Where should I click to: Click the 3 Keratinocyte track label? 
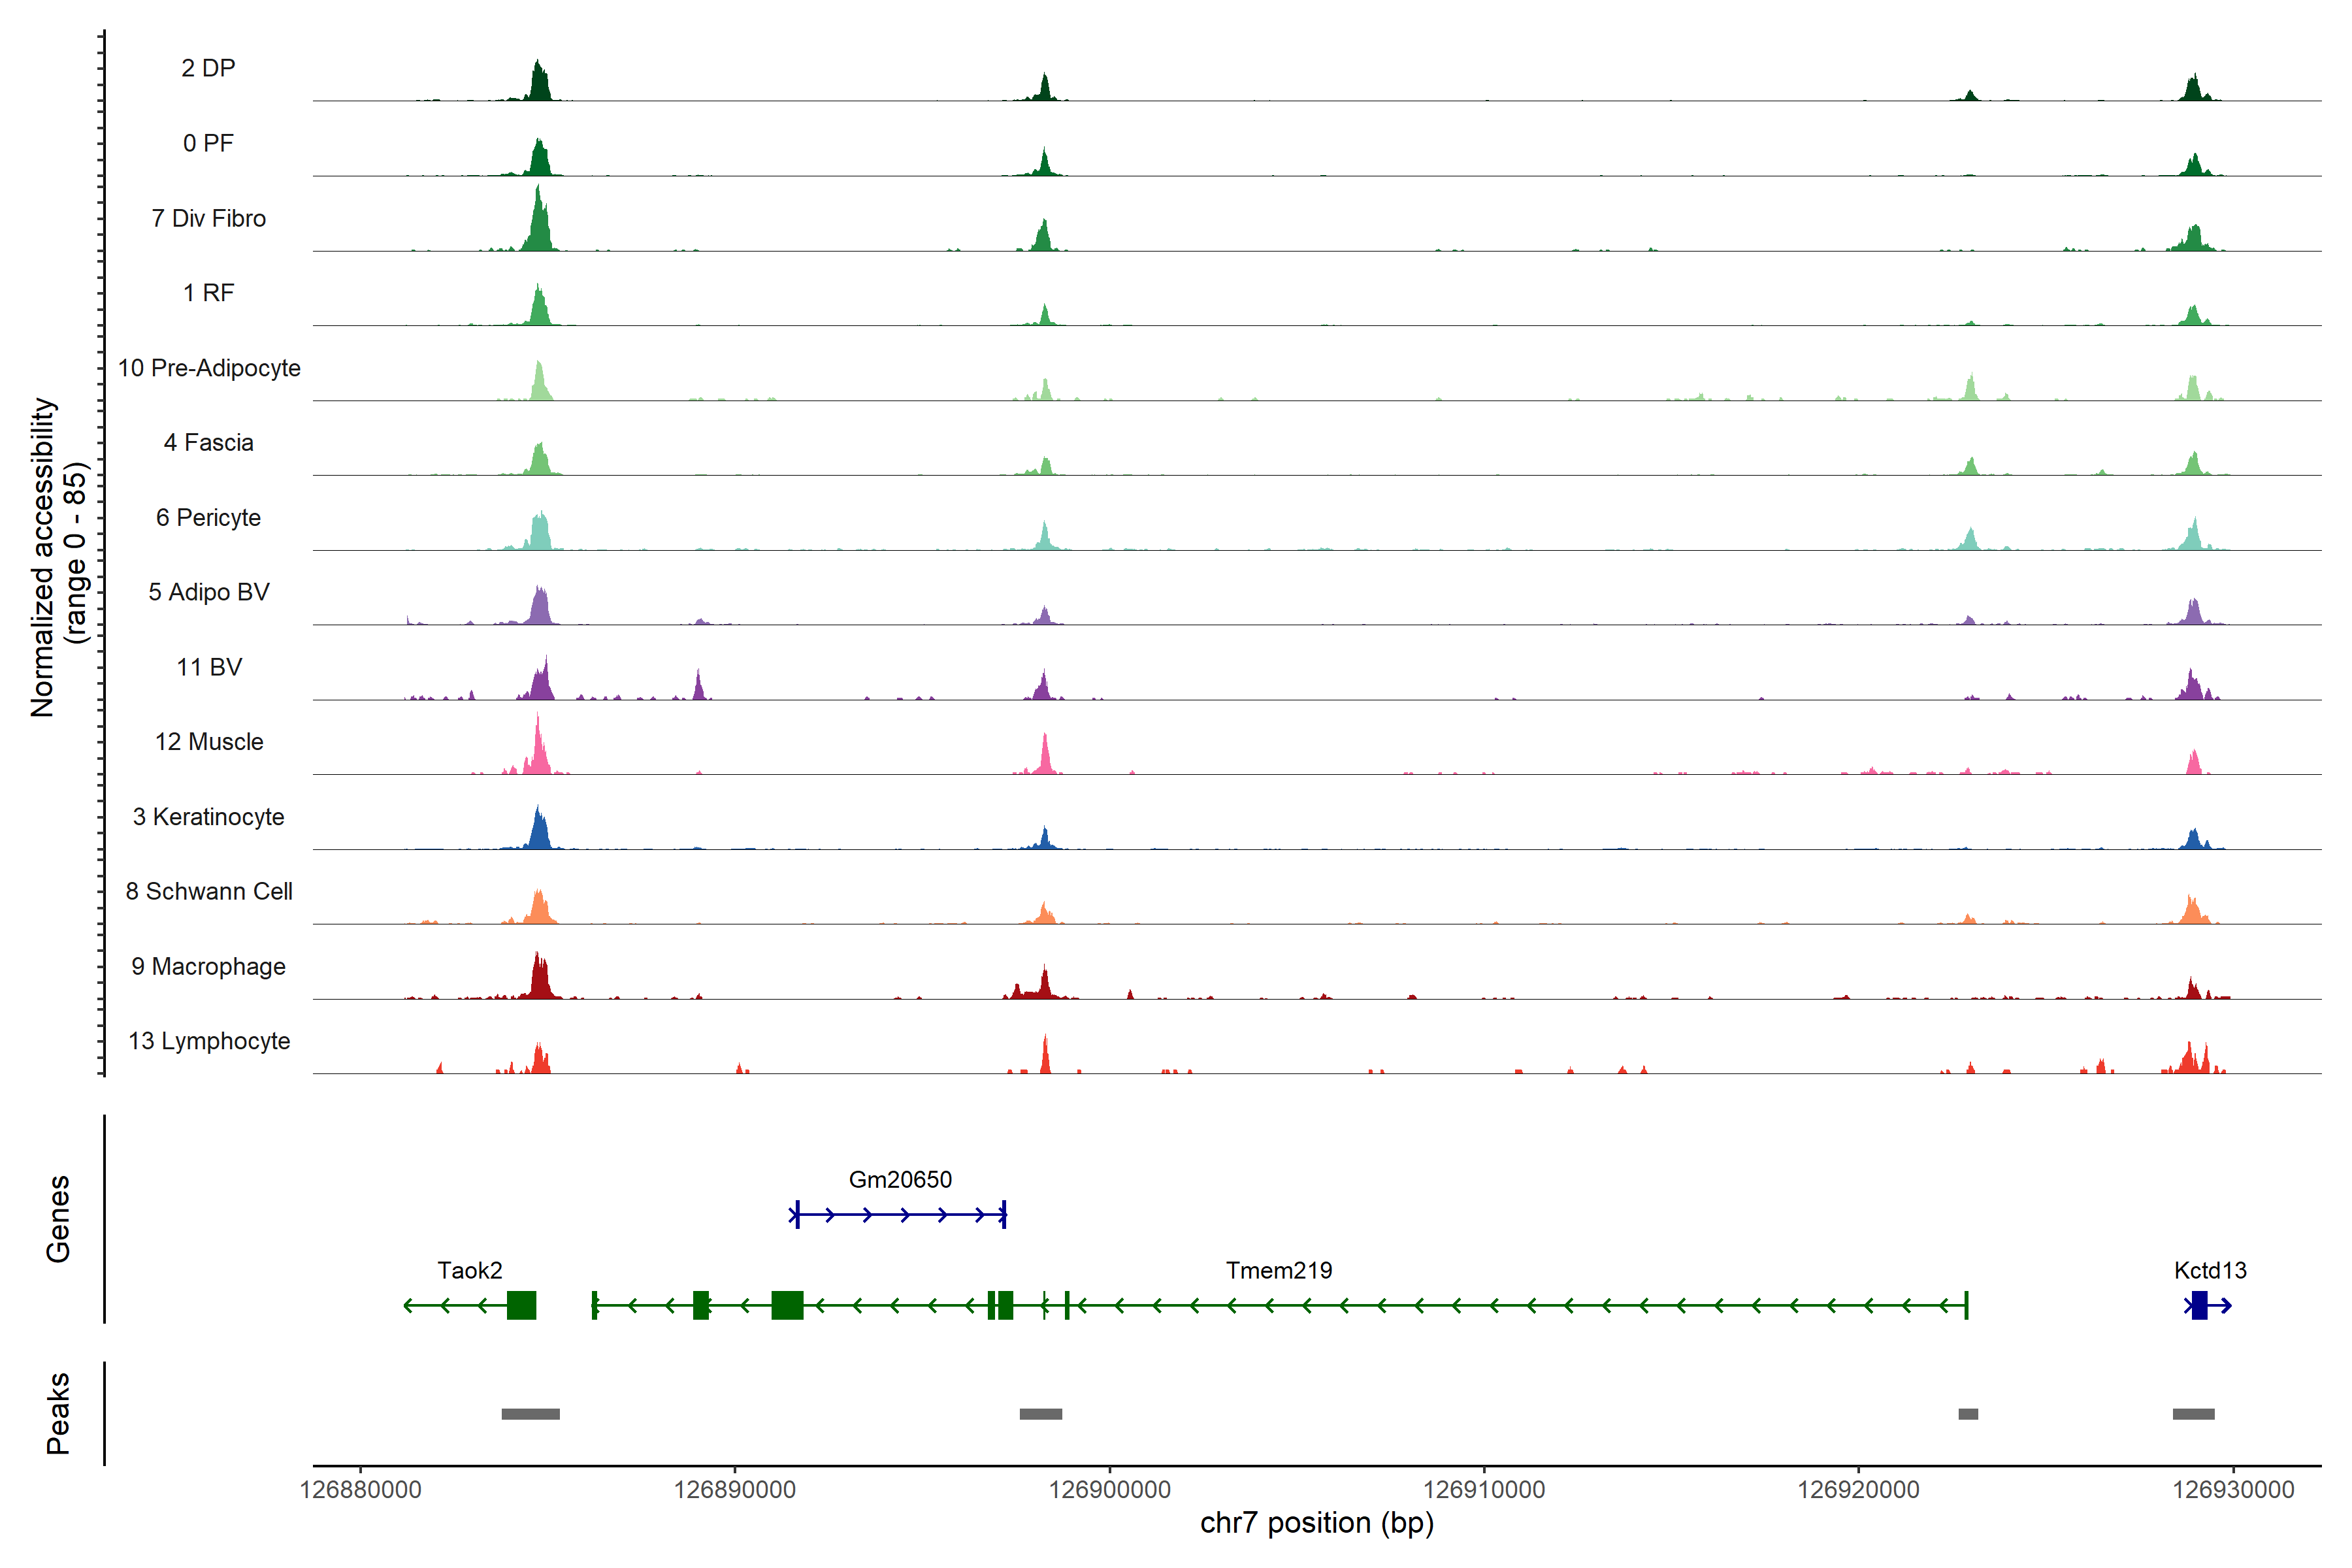pyautogui.click(x=208, y=817)
